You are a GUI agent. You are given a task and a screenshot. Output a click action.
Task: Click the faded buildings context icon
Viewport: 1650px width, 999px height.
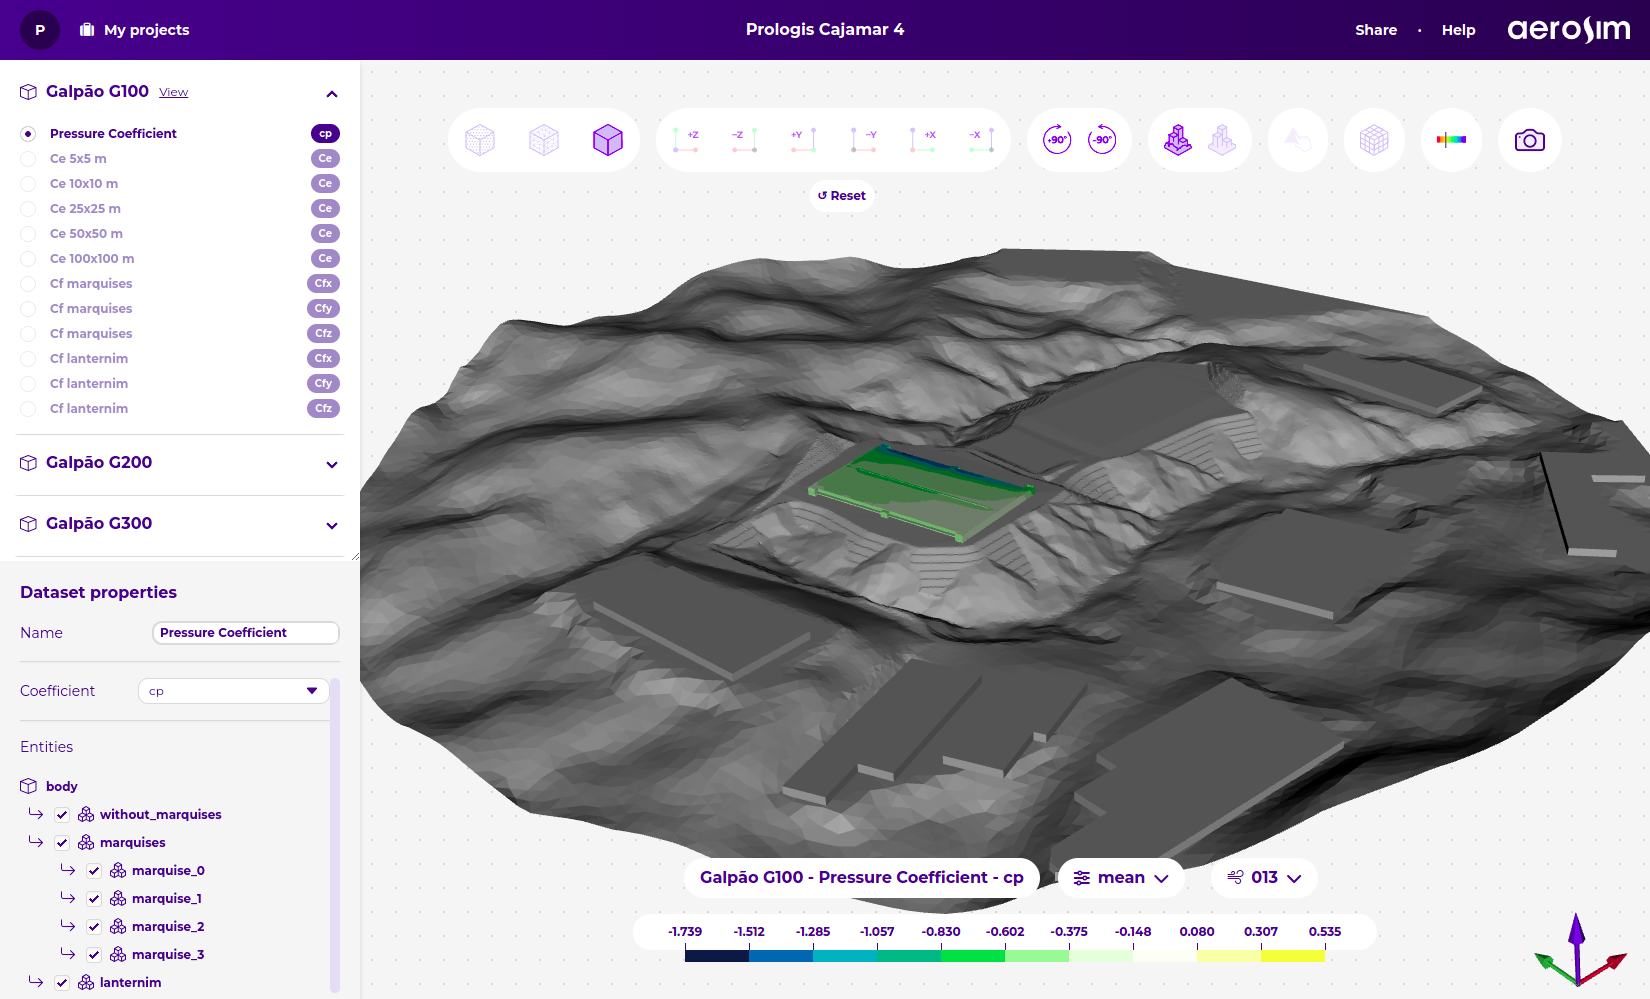coord(1222,140)
